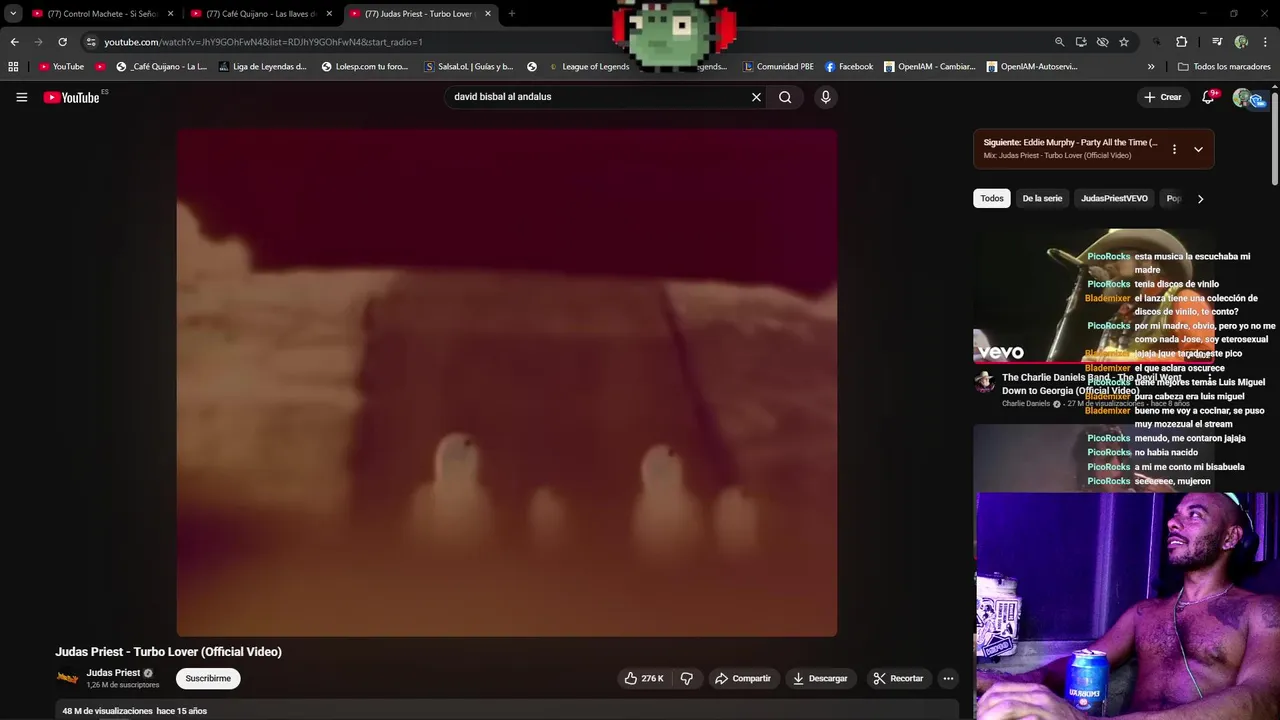Go back one page in browser
This screenshot has height=720, width=1280.
tap(14, 42)
